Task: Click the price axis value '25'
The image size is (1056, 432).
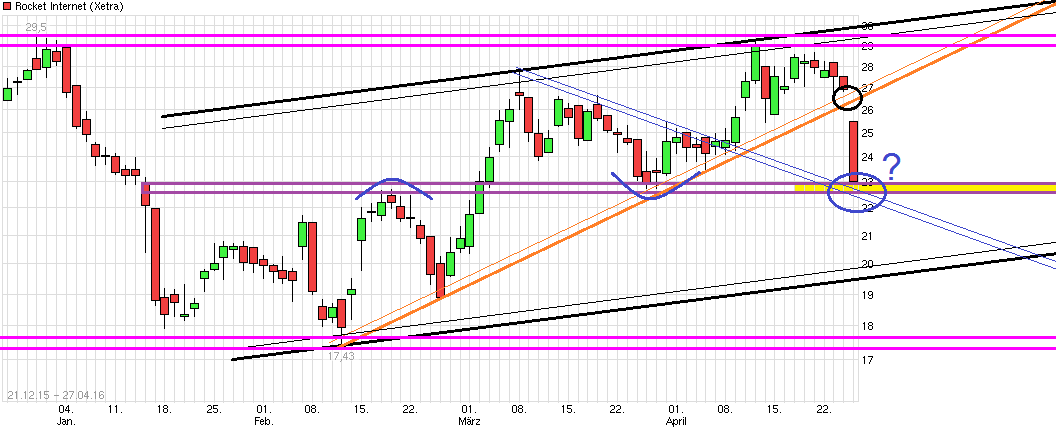Action: click(x=867, y=133)
